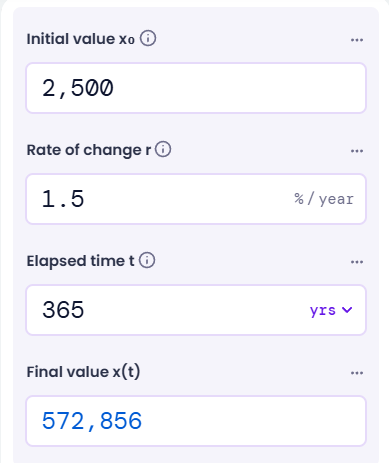Focus the Rate of change field showing 1.5
This screenshot has width=389, height=463.
point(196,199)
